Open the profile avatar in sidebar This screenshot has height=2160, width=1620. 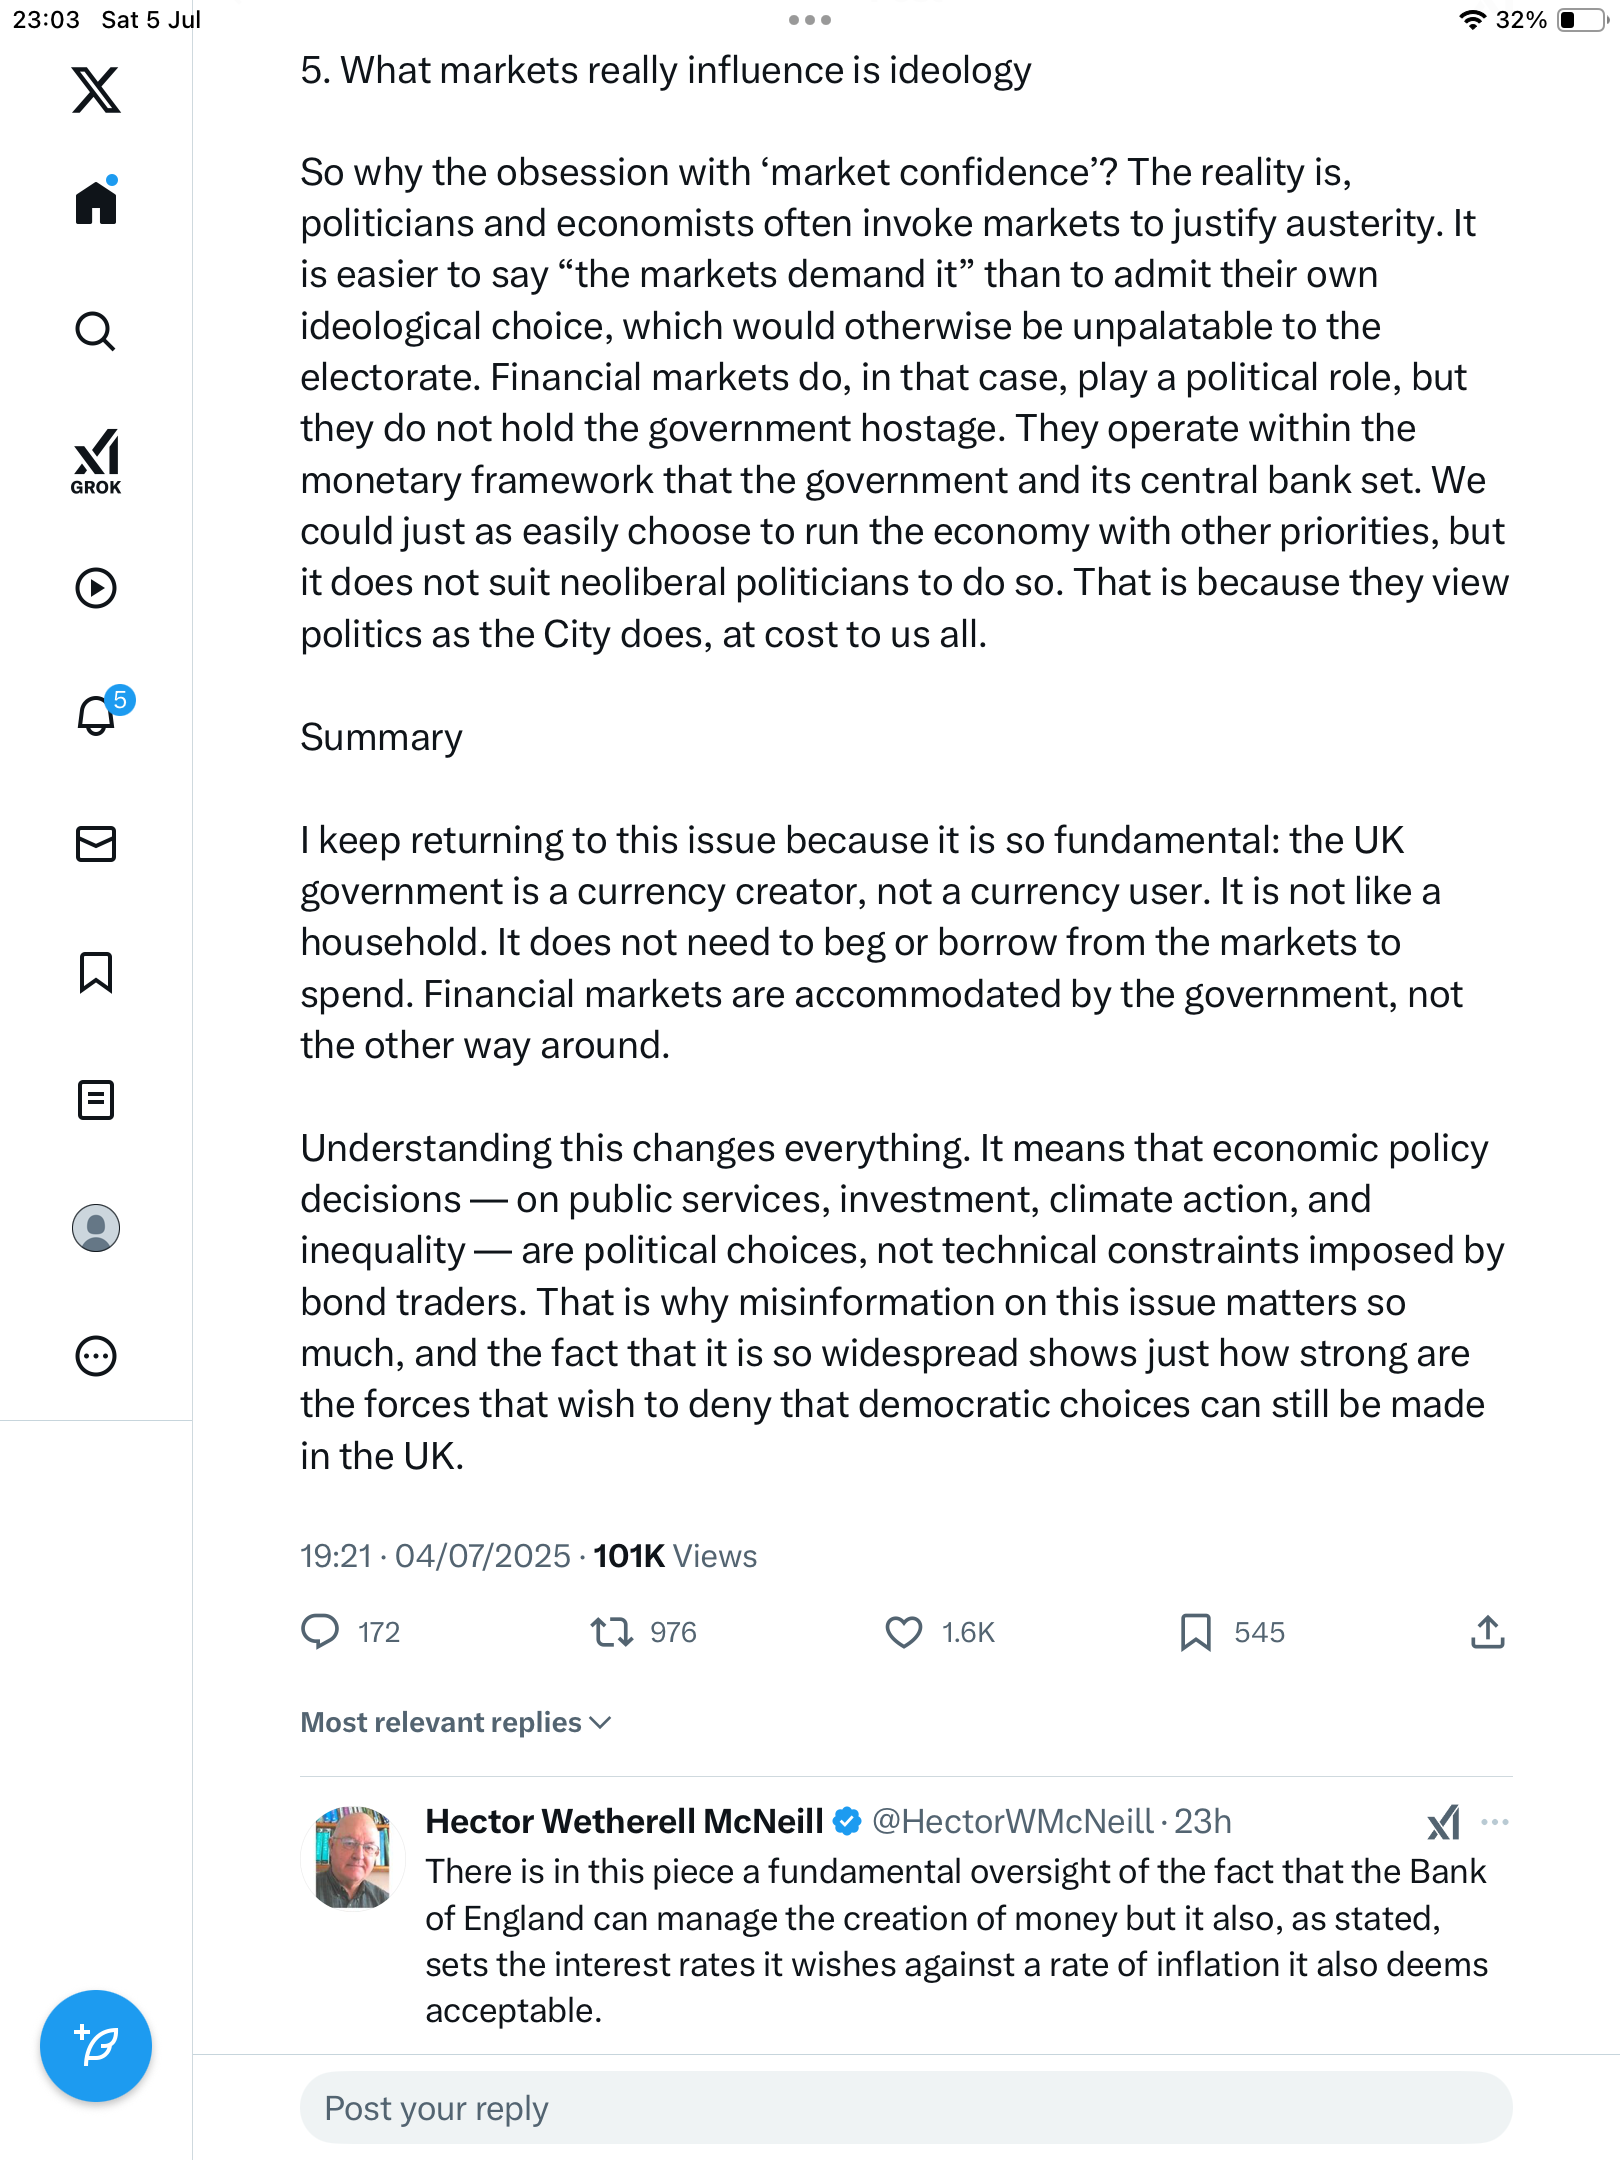pos(96,1228)
